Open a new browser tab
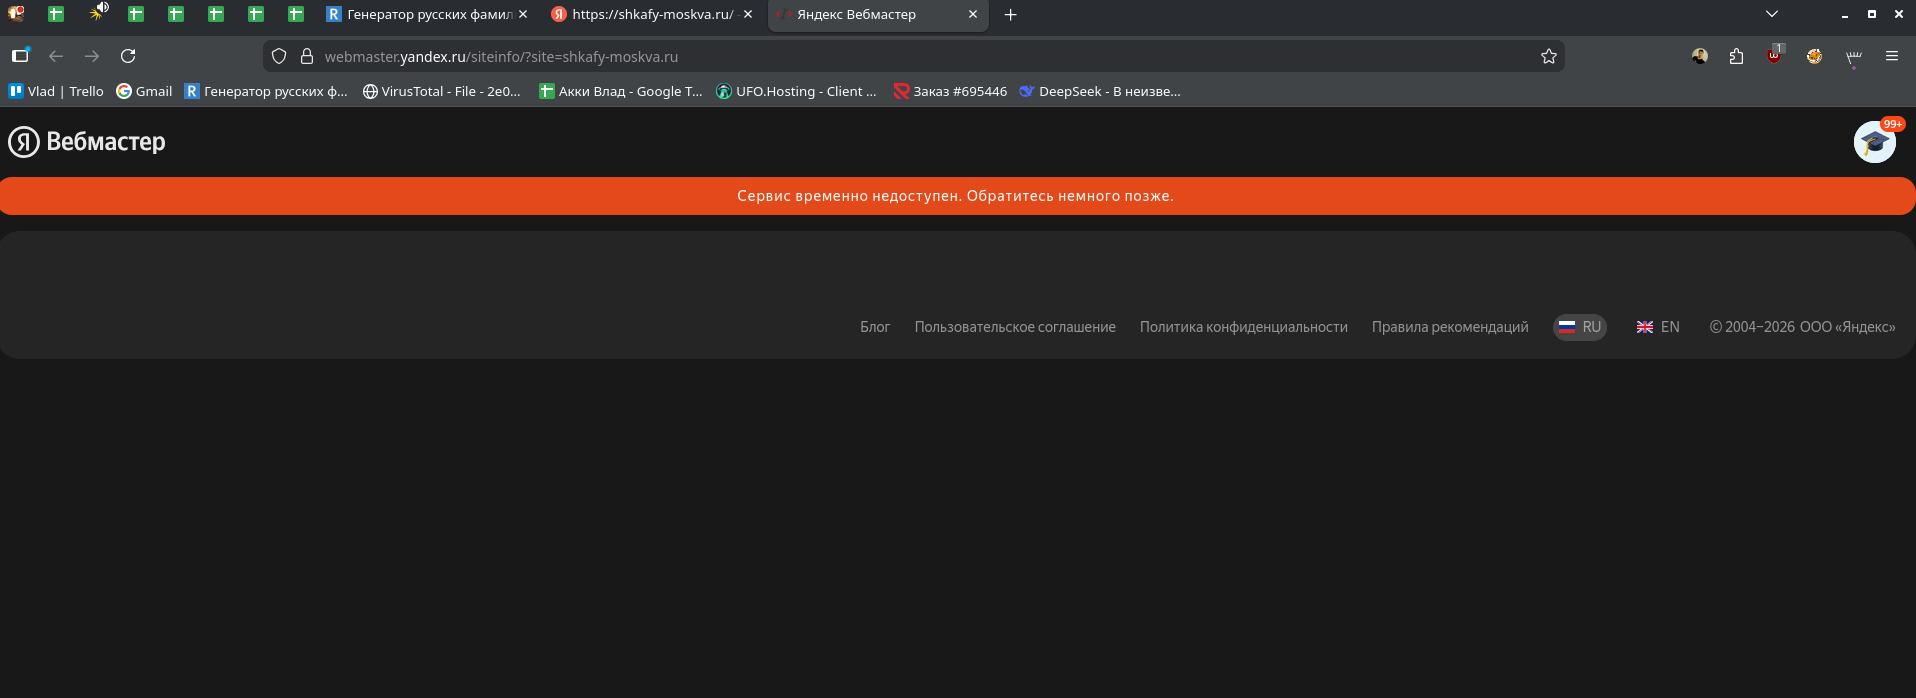The width and height of the screenshot is (1916, 698). click(x=1010, y=14)
